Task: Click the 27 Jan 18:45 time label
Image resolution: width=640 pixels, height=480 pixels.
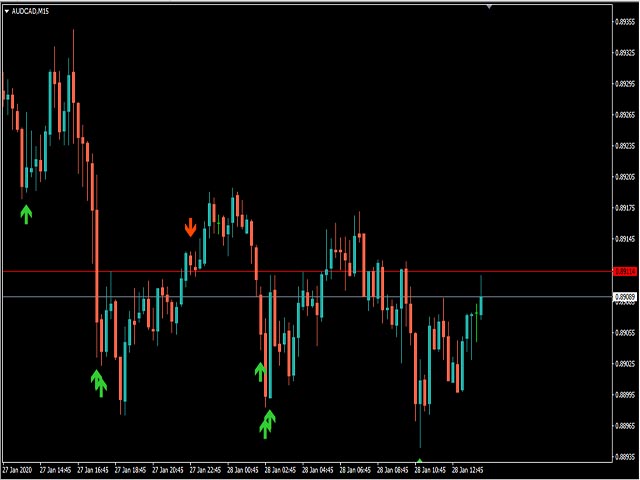Action: pyautogui.click(x=131, y=470)
